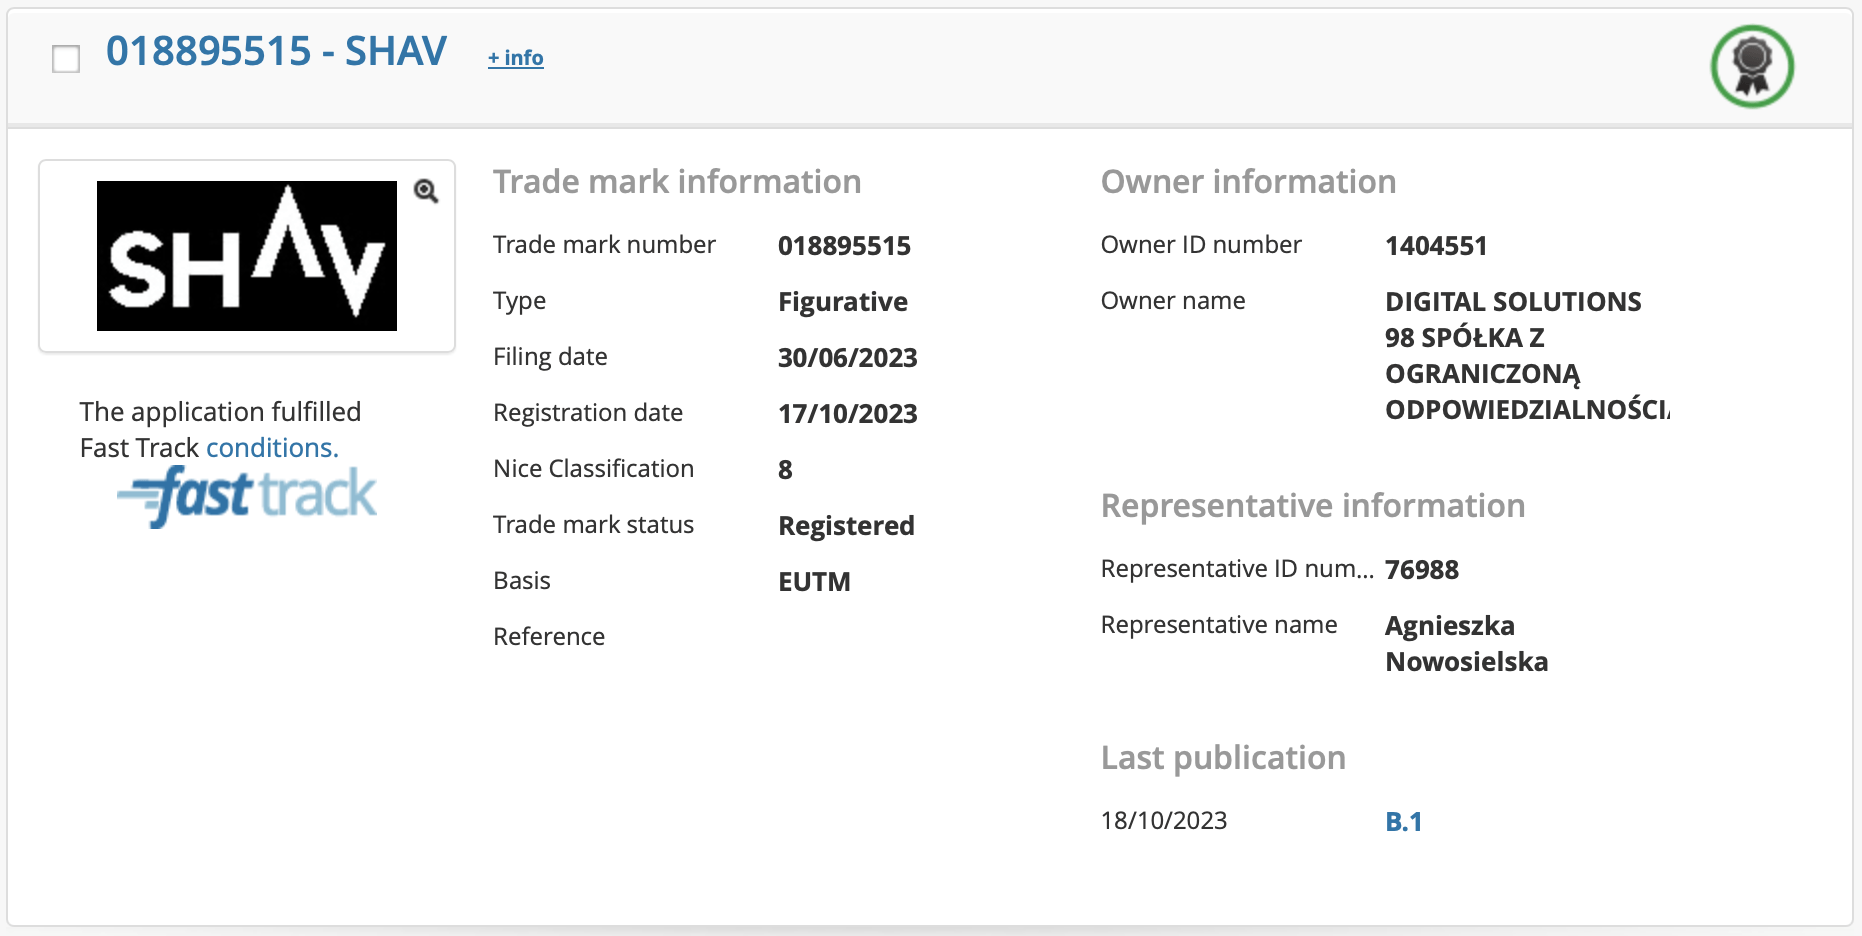Screen dimensions: 1862x936
Task: Click the filing date 30/06/2023
Action: 847,358
